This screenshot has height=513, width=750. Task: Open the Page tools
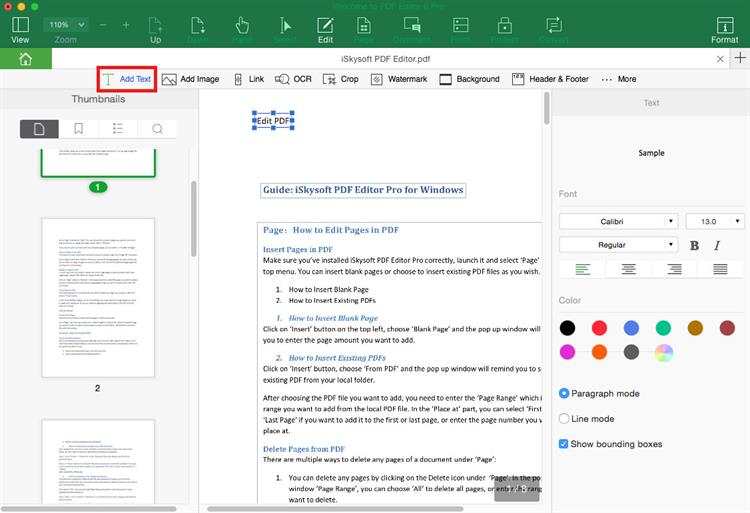[364, 30]
